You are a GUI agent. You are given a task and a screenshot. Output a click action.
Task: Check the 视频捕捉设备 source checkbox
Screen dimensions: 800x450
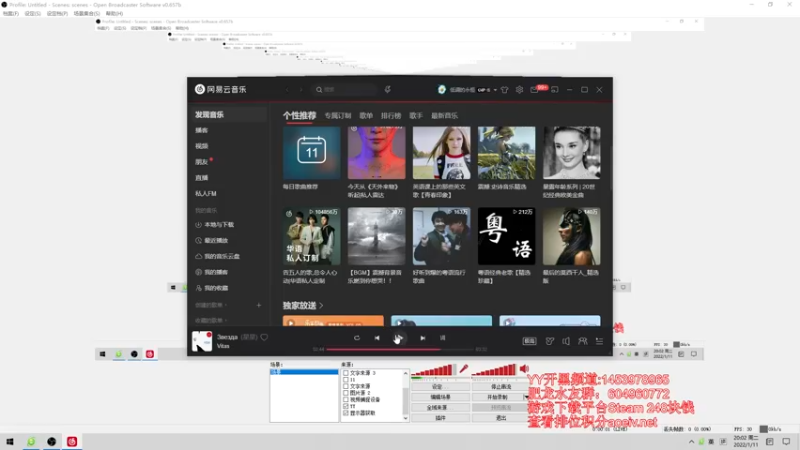pos(346,399)
